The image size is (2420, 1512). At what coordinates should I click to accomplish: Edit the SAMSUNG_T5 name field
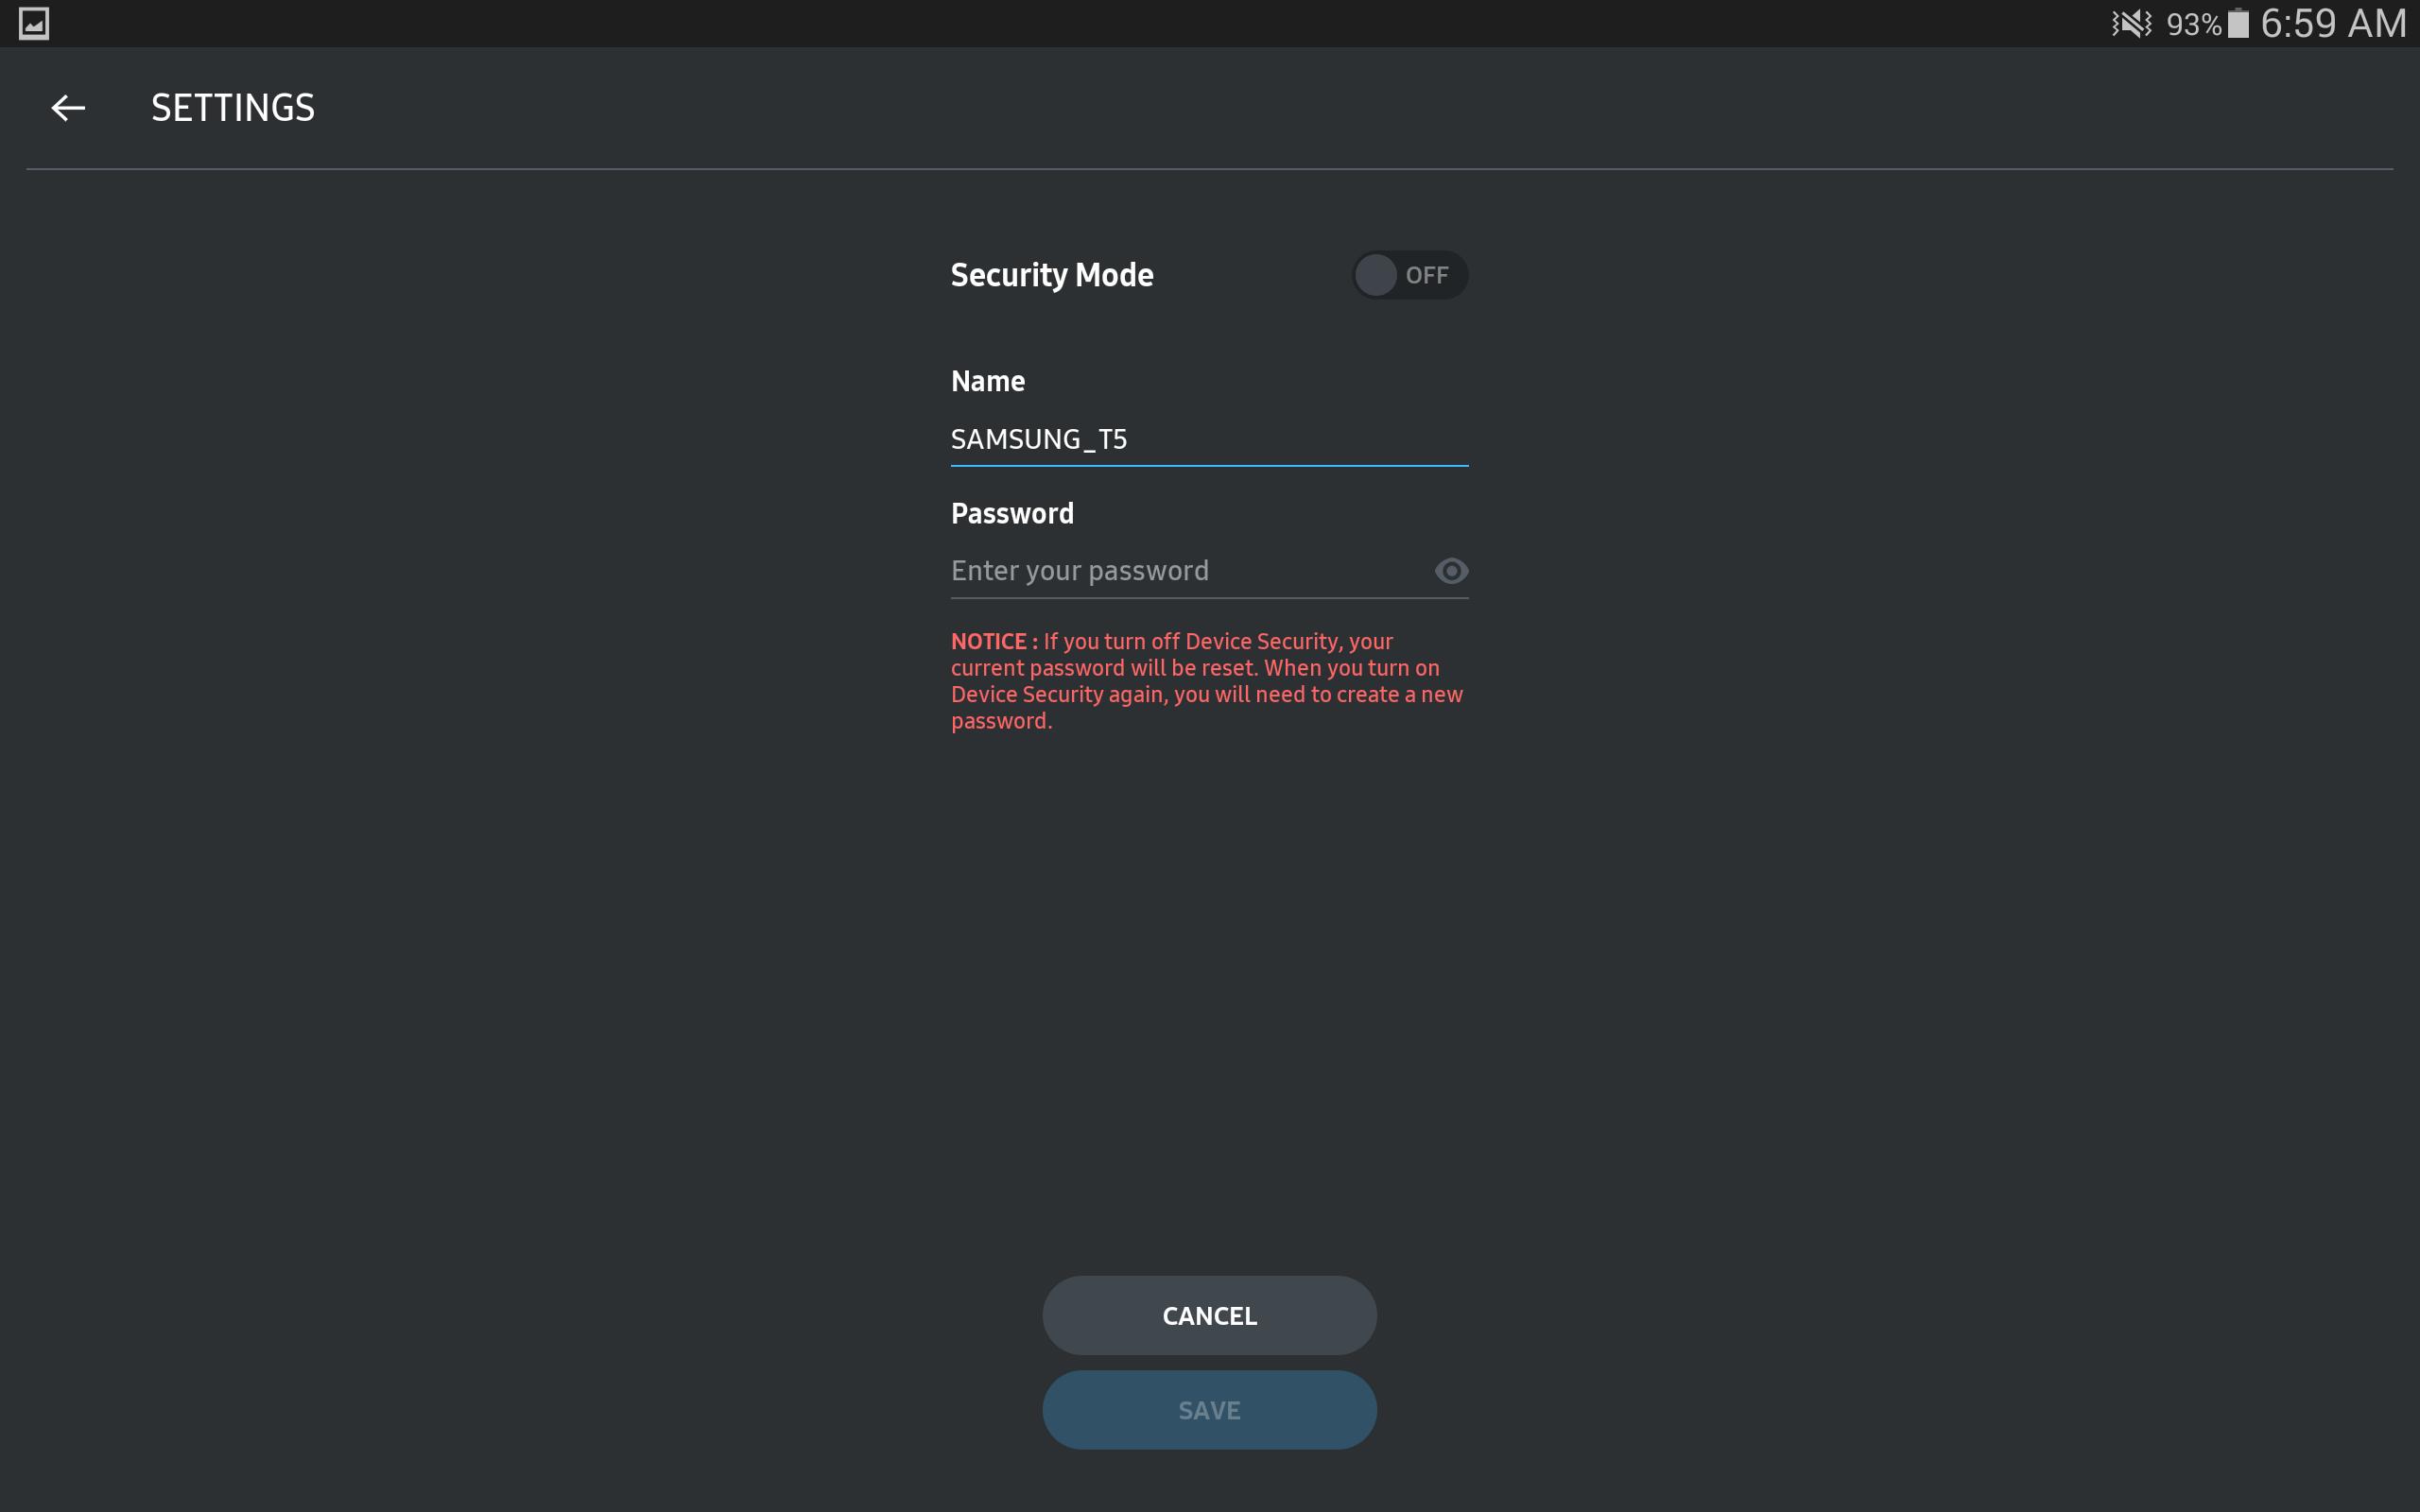click(1209, 439)
